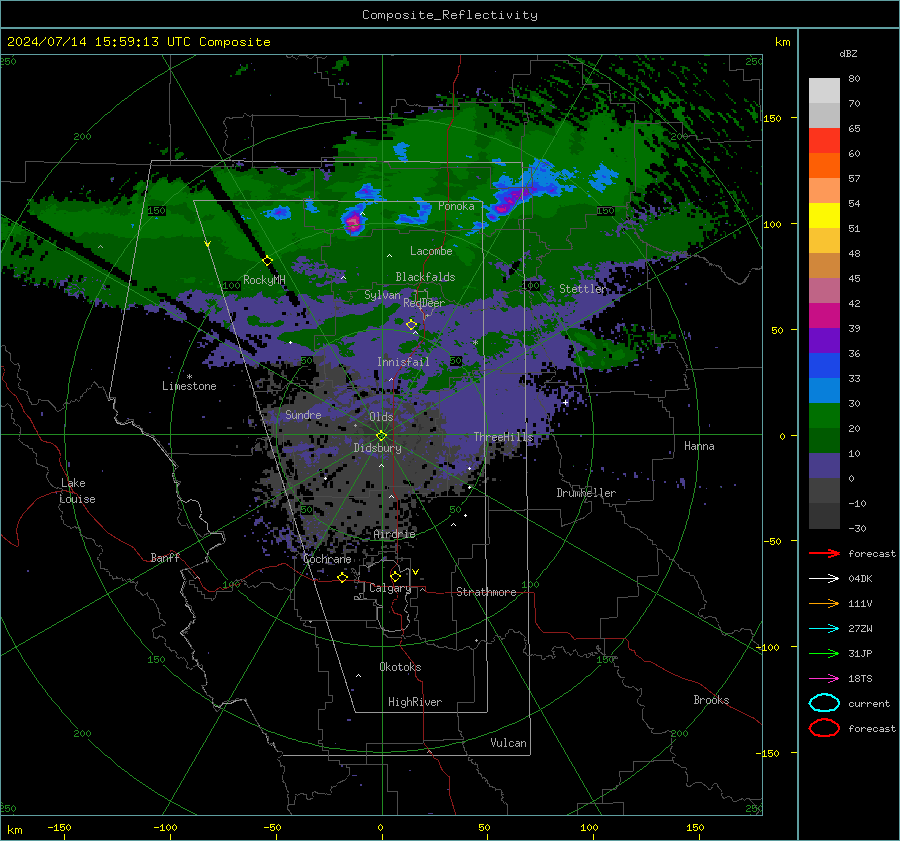
Task: Click yellow diamond marker below RedDeer
Action: (x=411, y=325)
